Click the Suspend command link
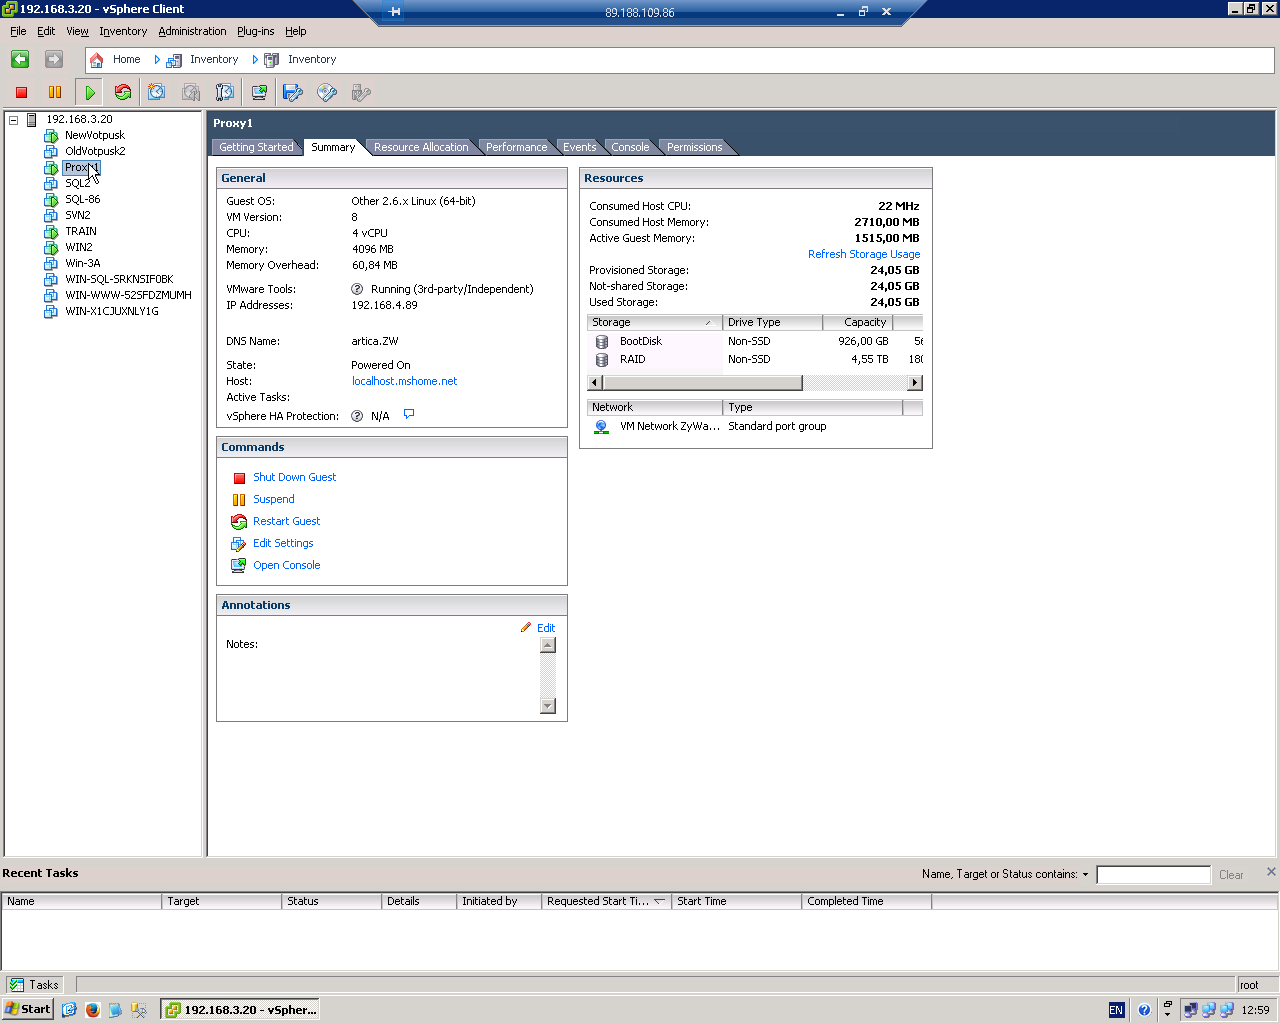 coord(273,499)
